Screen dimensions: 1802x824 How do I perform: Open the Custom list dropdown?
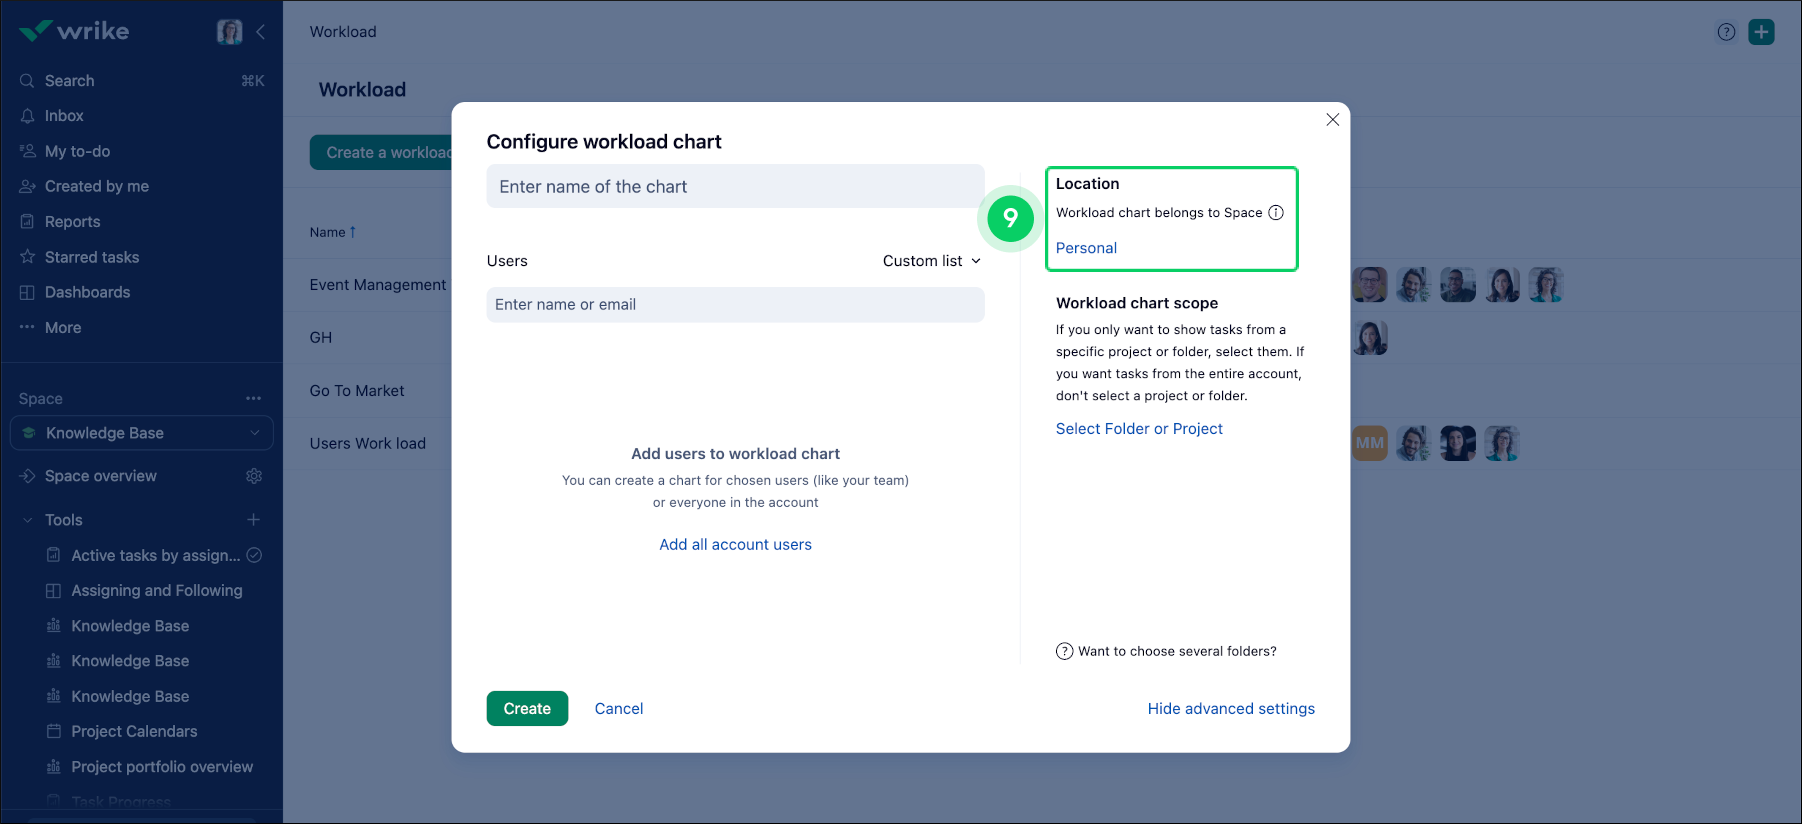click(x=932, y=261)
